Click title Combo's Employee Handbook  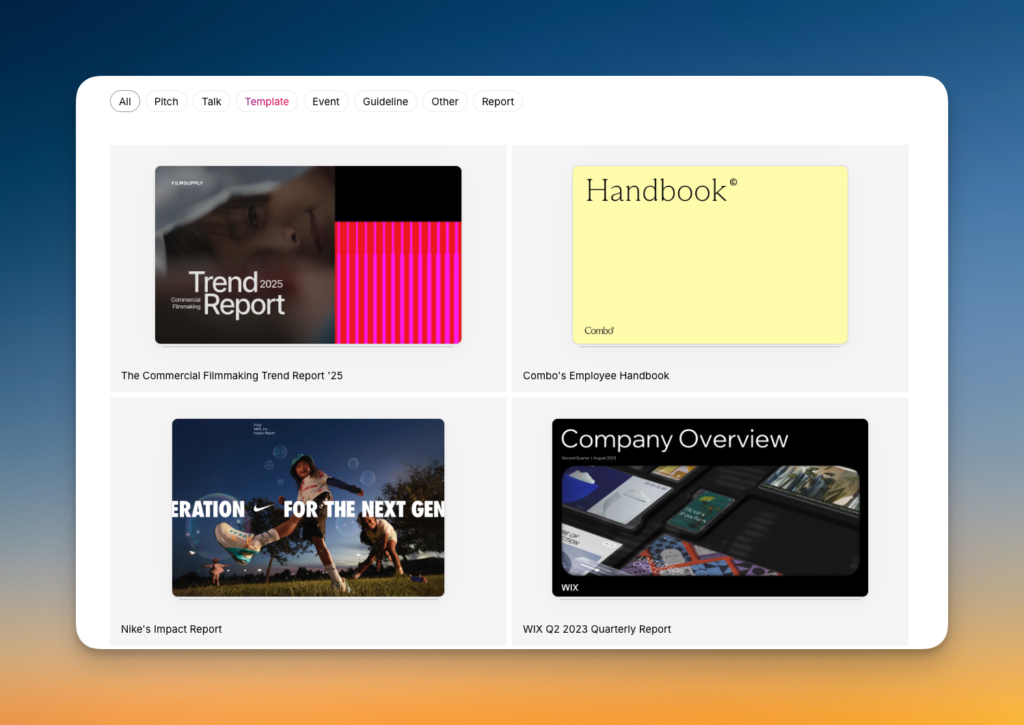[596, 376]
